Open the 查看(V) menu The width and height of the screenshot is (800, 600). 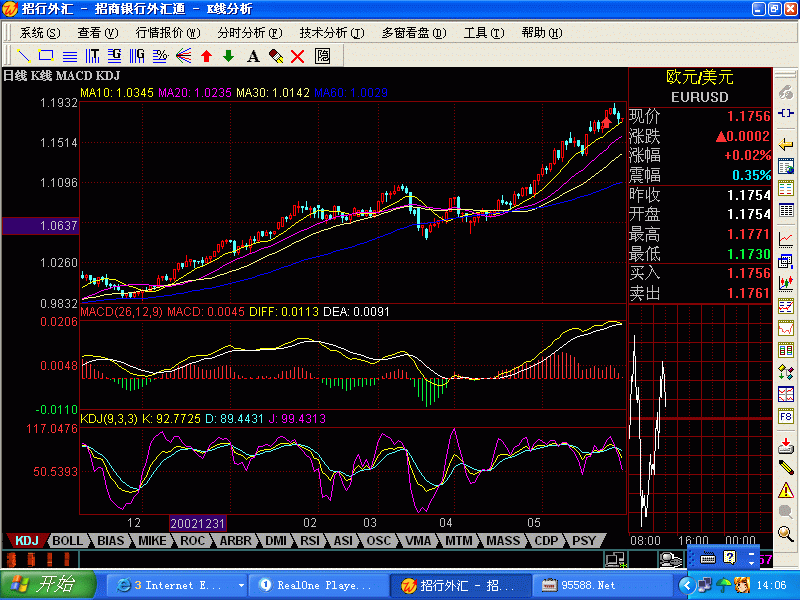click(98, 33)
